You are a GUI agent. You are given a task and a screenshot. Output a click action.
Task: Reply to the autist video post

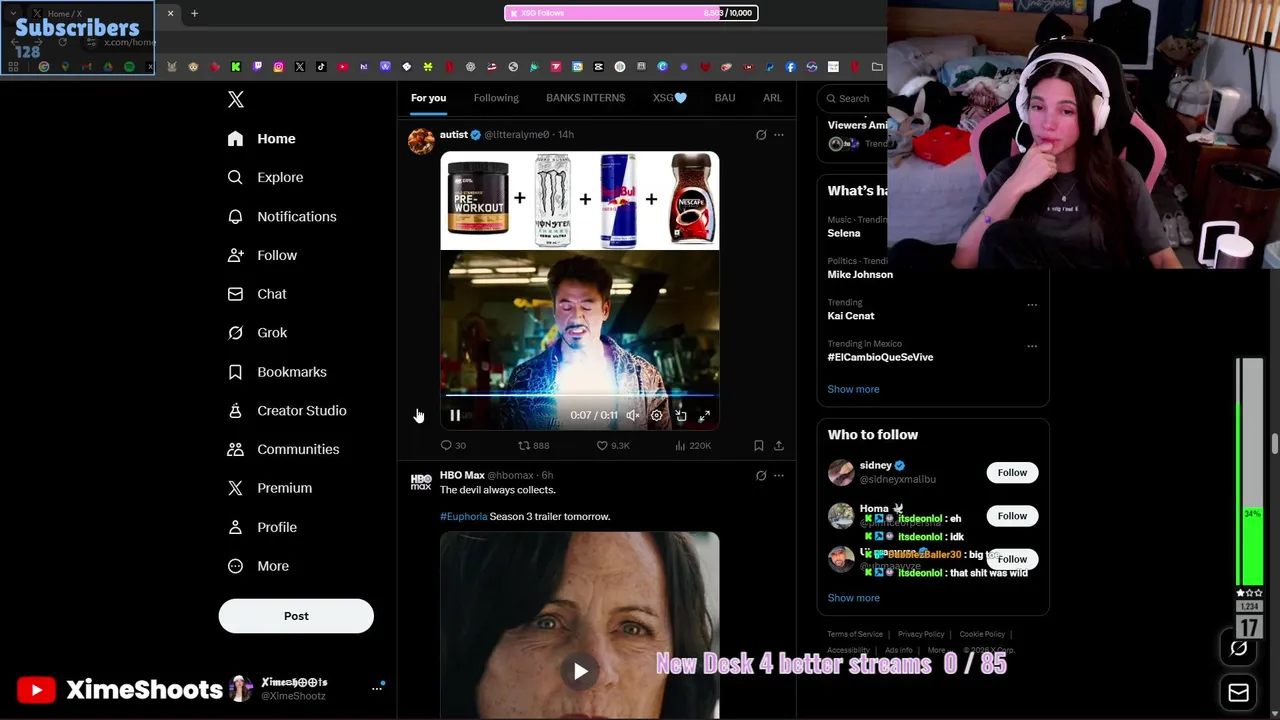pyautogui.click(x=453, y=445)
